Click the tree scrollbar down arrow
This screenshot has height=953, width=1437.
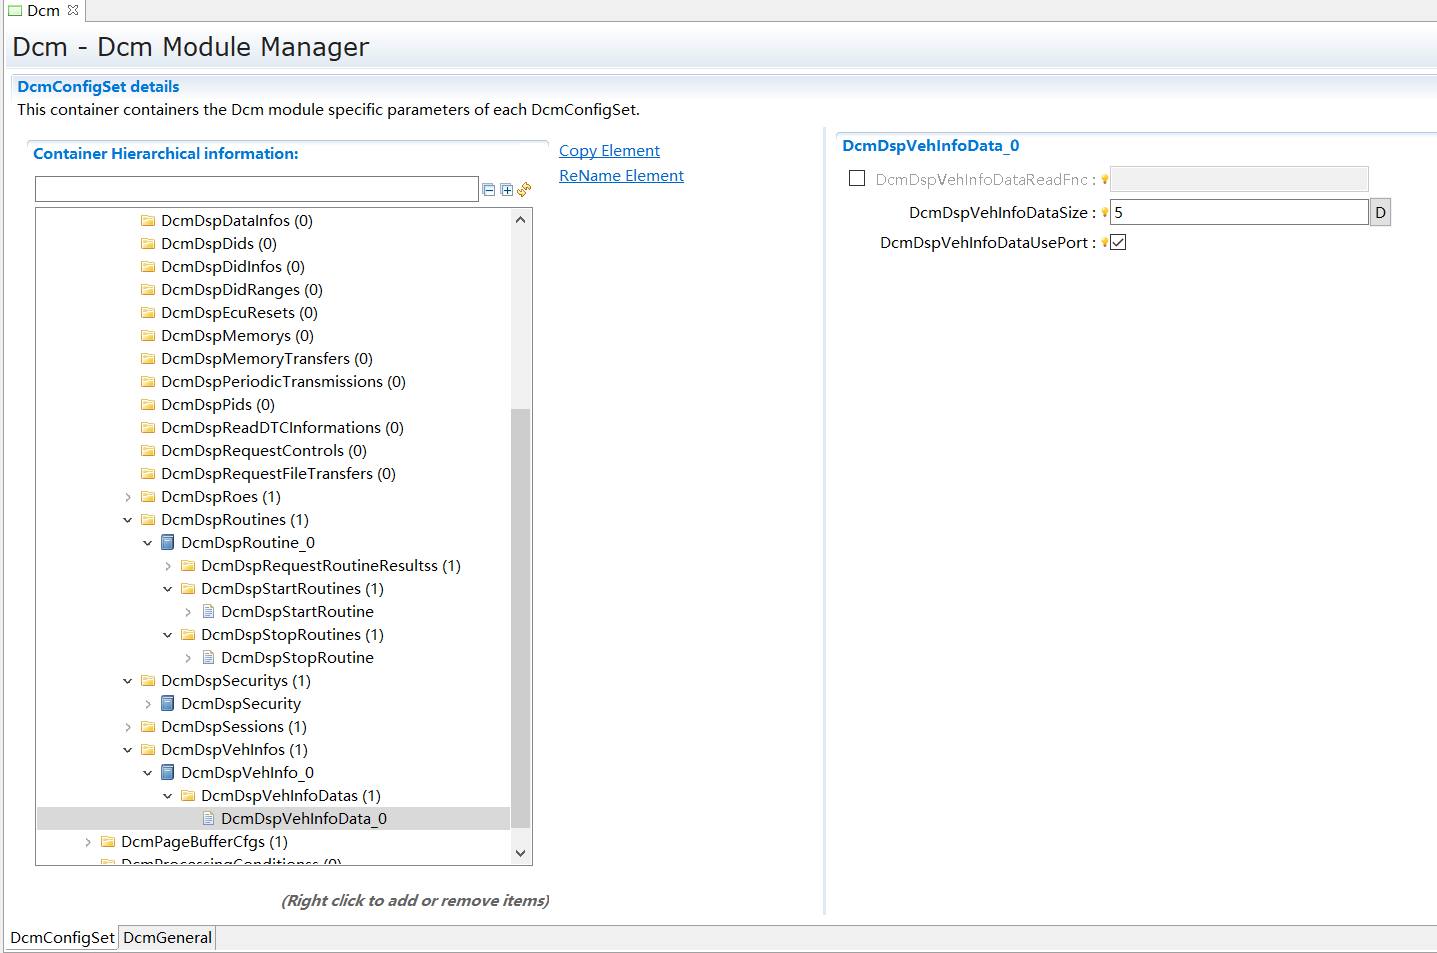pos(520,853)
